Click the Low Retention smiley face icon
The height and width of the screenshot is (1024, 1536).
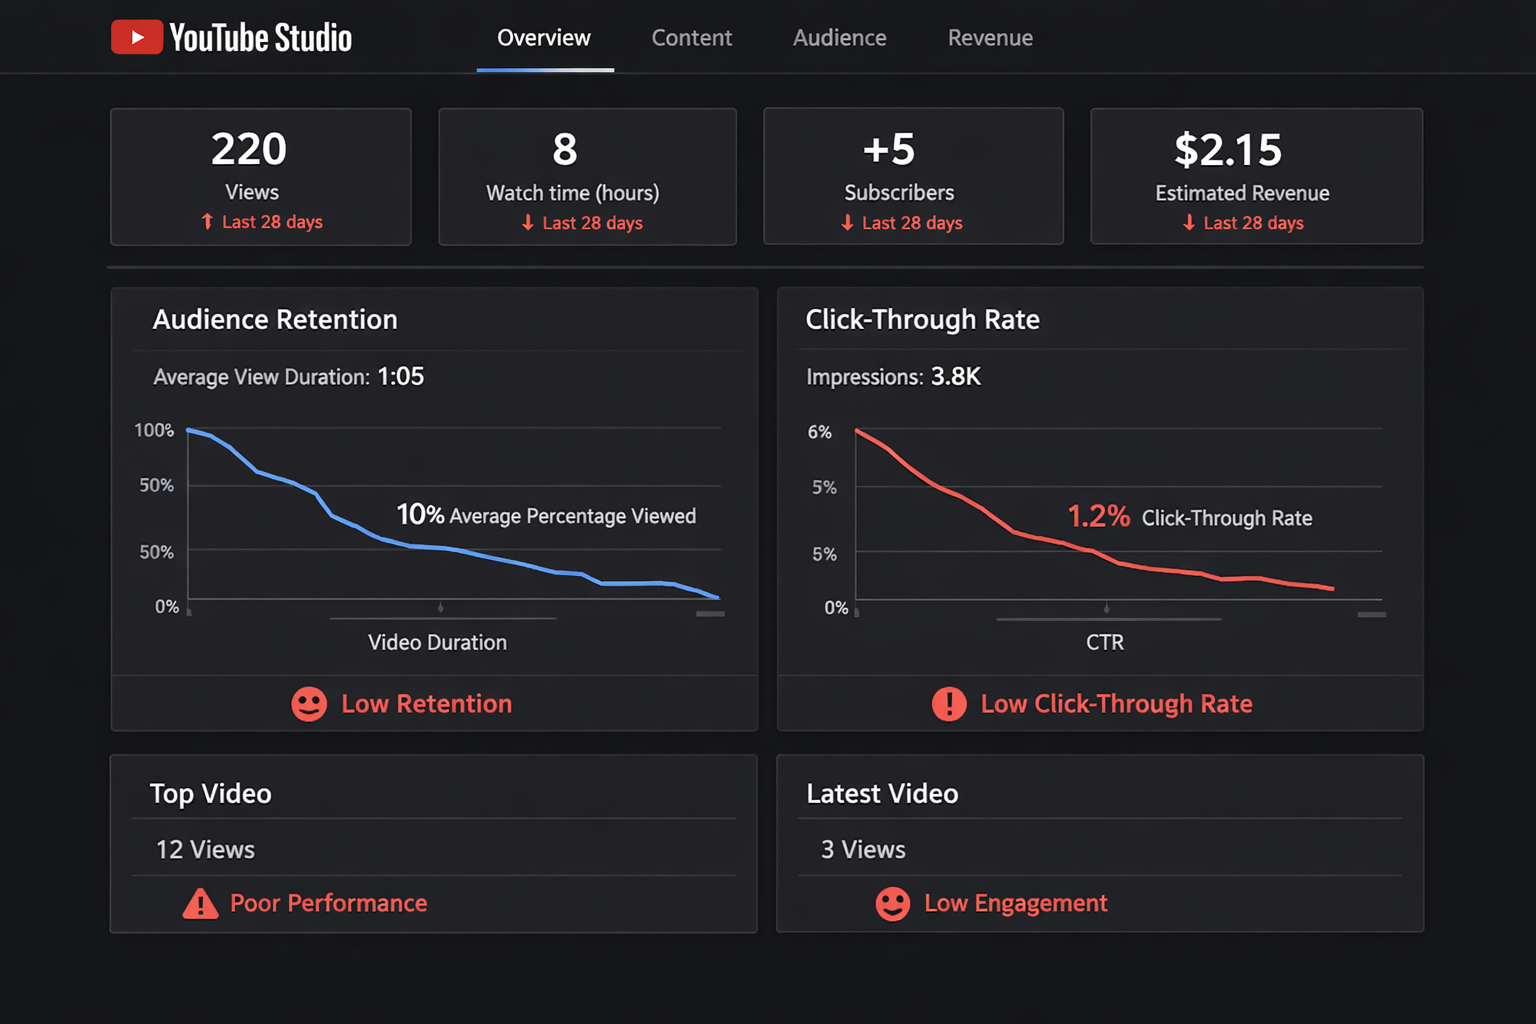coord(309,704)
